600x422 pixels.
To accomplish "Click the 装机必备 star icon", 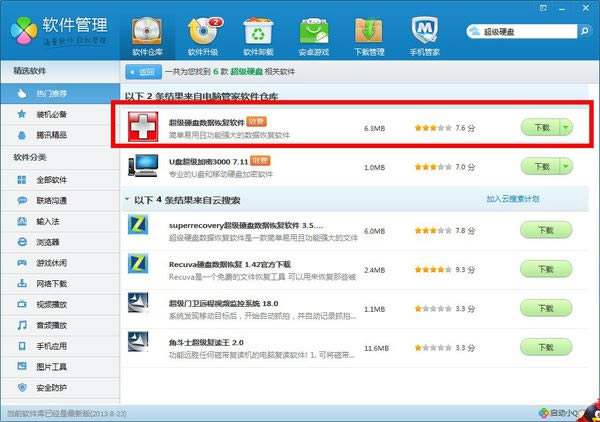I will click(22, 114).
